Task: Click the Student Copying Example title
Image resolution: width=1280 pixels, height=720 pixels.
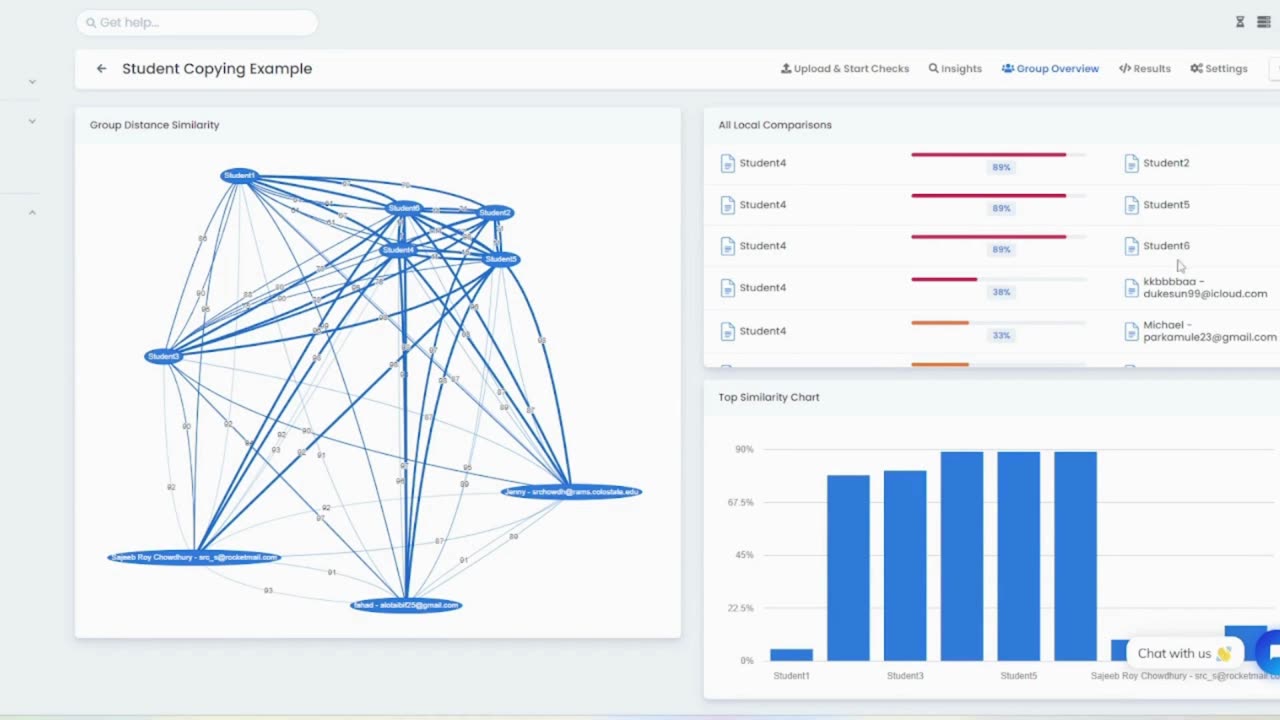Action: (217, 69)
